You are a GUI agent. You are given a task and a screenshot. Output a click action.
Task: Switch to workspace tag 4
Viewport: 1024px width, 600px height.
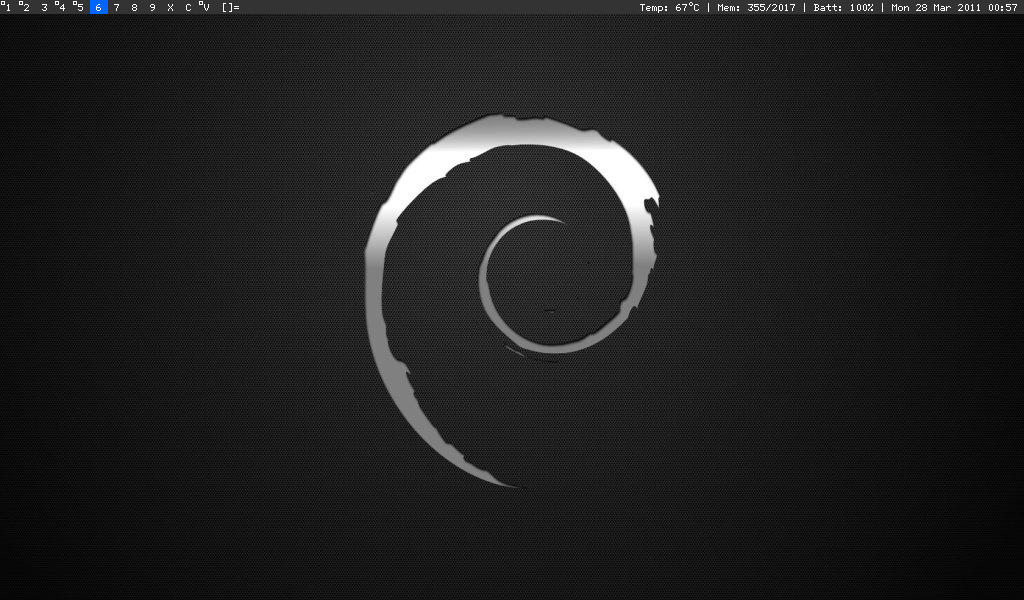pos(61,7)
